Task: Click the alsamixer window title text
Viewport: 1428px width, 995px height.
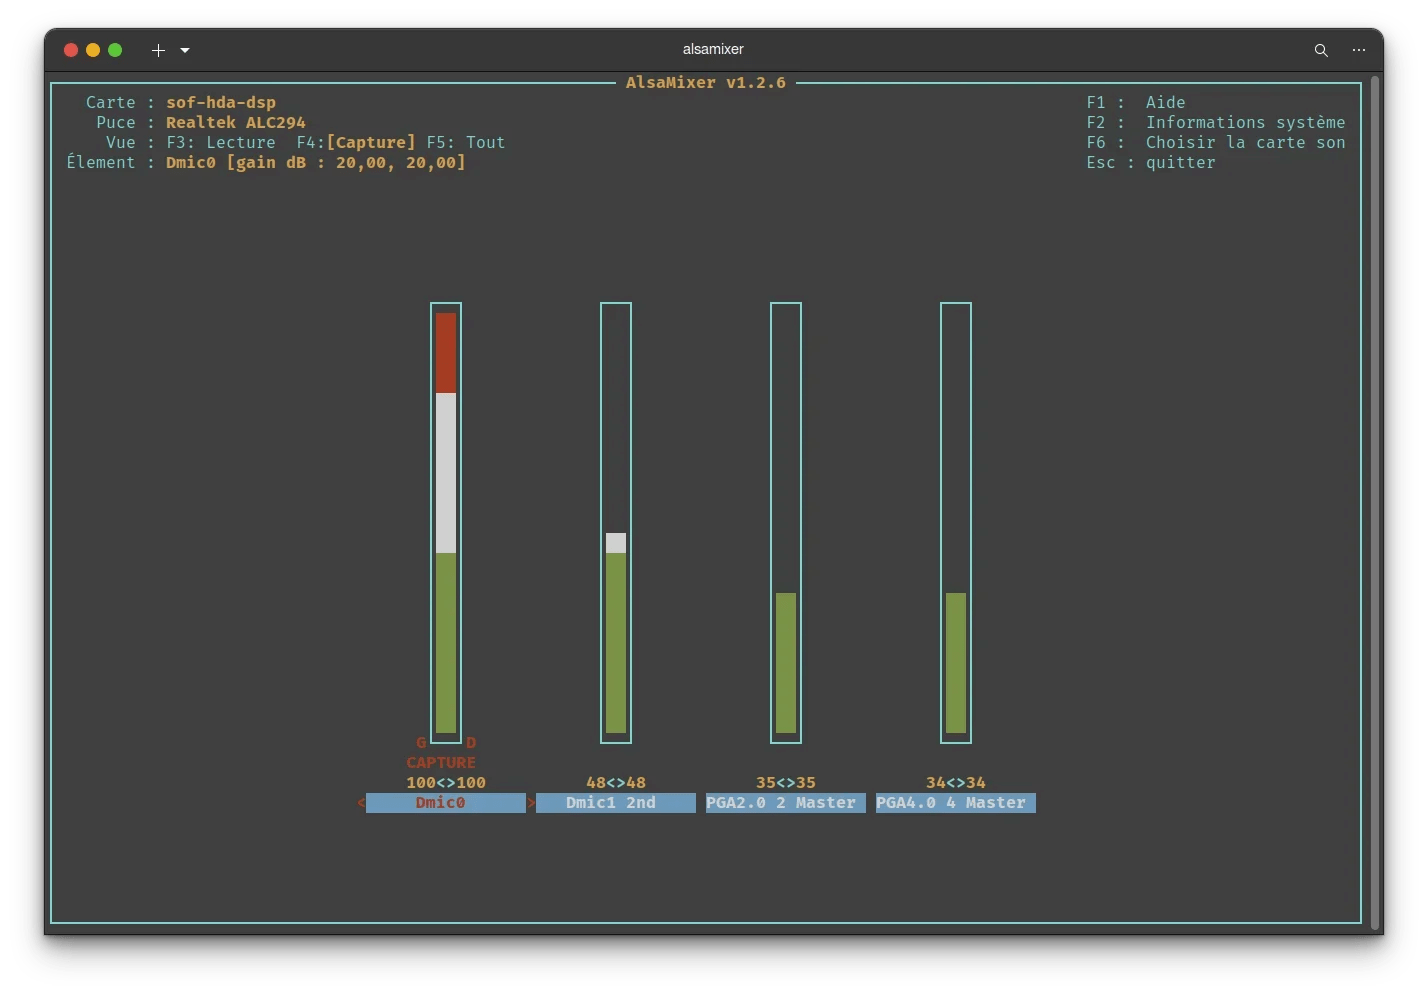Action: (x=713, y=50)
